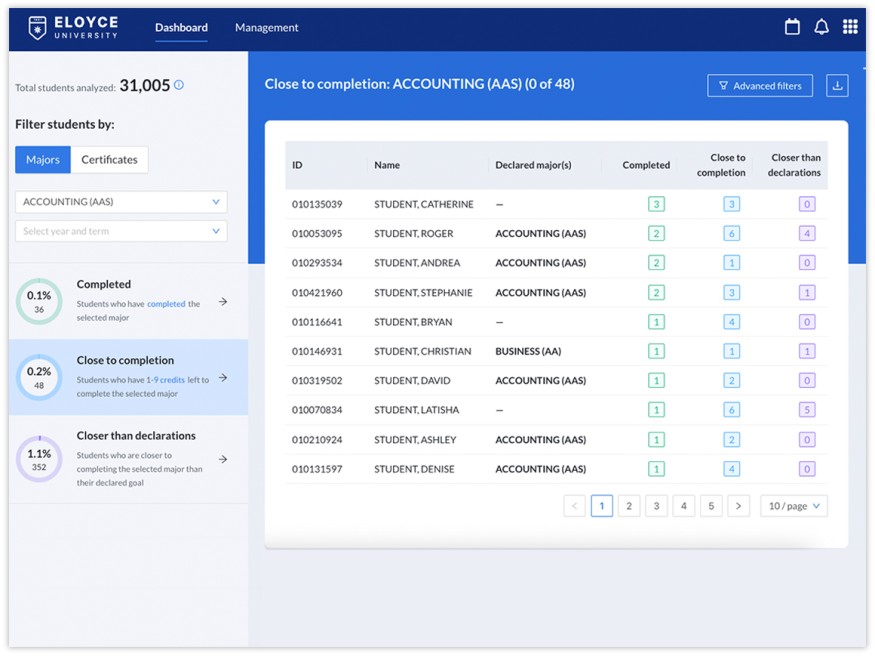875x656 pixels.
Task: Switch to Certificates filter toggle
Action: click(x=110, y=160)
